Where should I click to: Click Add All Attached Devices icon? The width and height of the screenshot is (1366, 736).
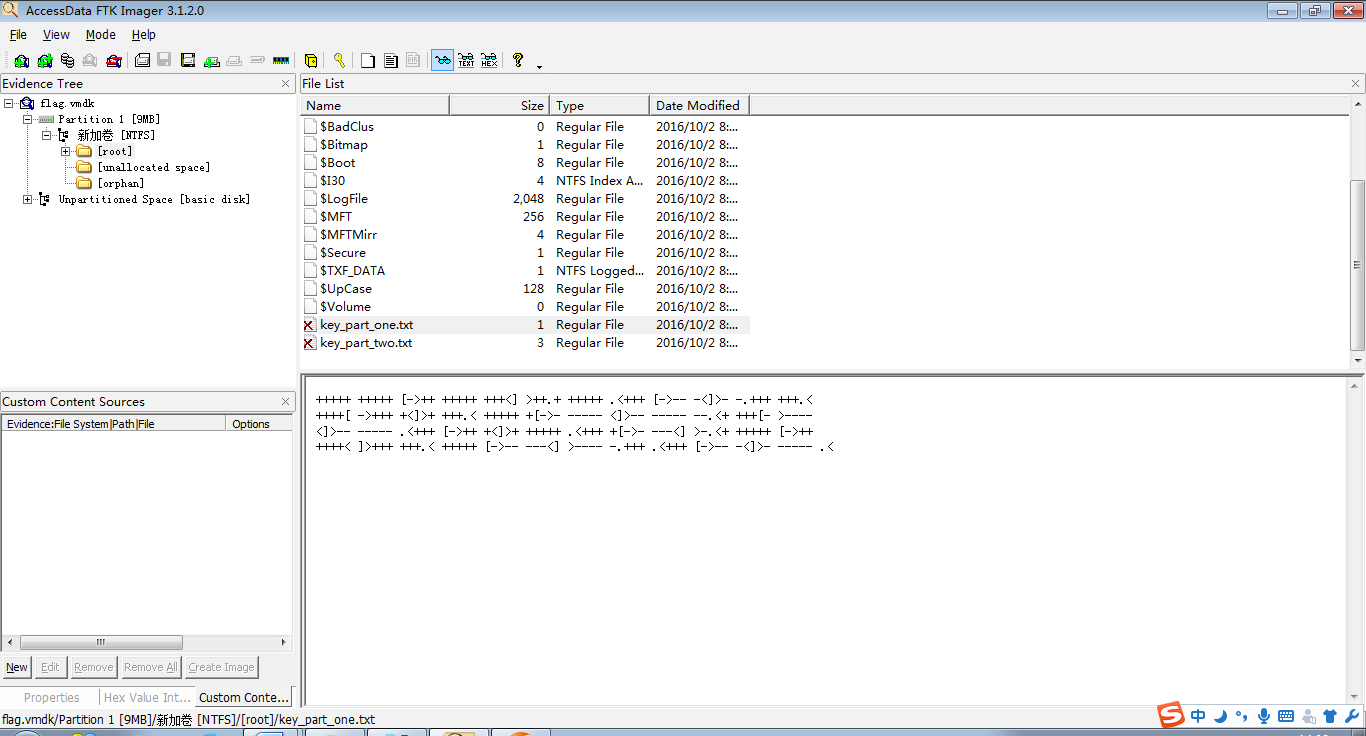(45, 60)
